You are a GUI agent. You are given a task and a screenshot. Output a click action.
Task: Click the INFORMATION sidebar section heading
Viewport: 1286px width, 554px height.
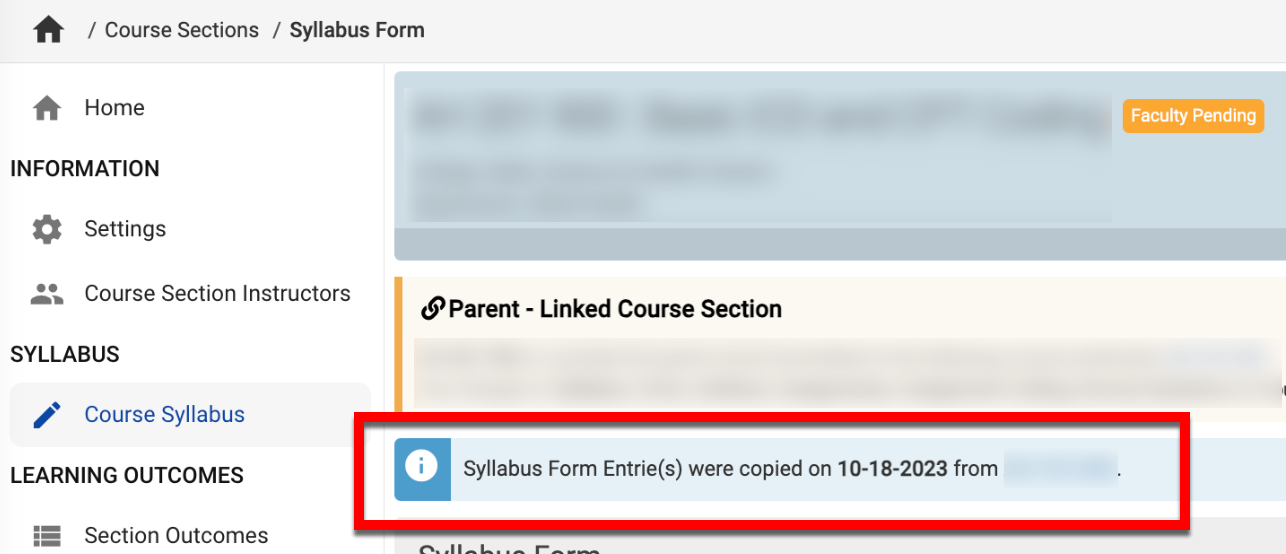pyautogui.click(x=85, y=169)
